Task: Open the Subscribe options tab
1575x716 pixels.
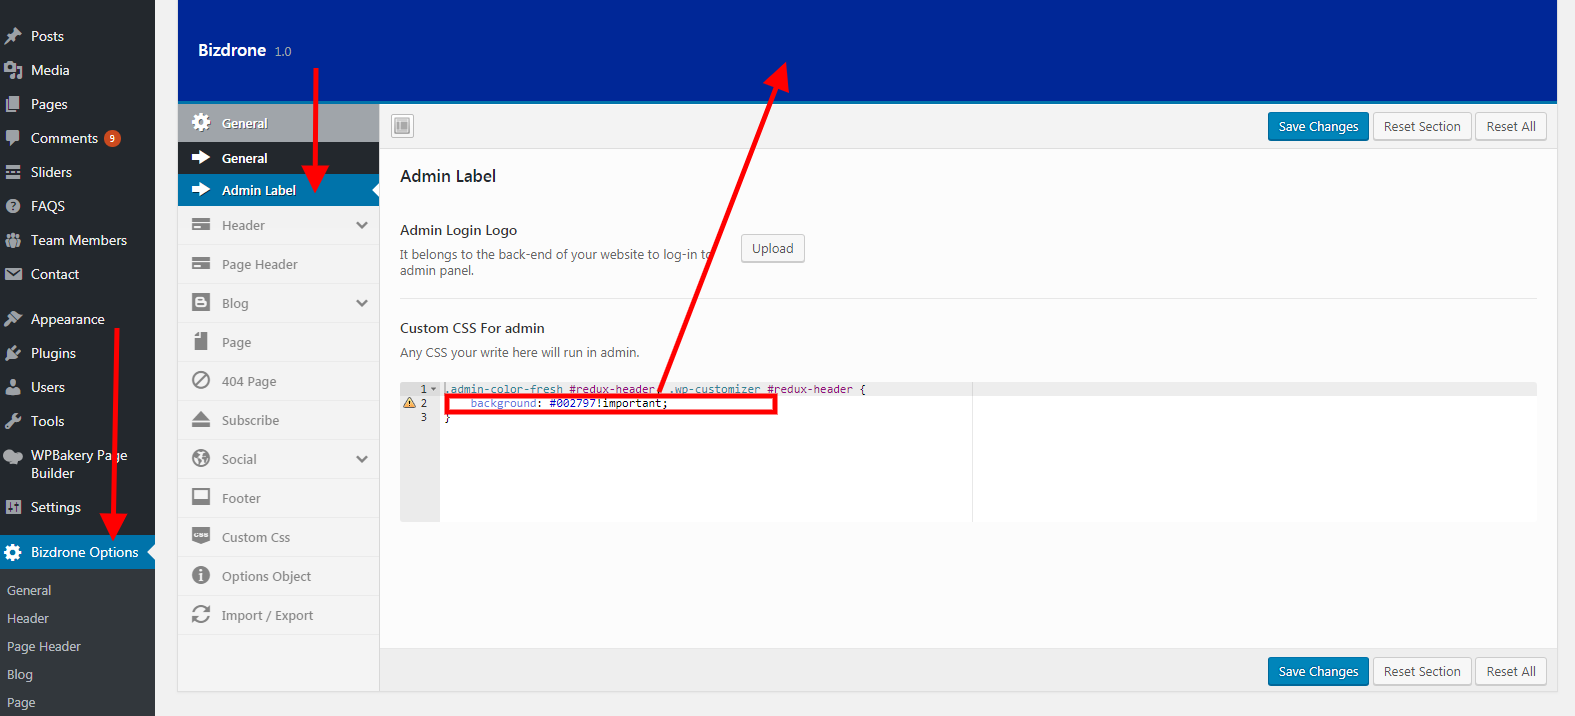Action: [278, 420]
